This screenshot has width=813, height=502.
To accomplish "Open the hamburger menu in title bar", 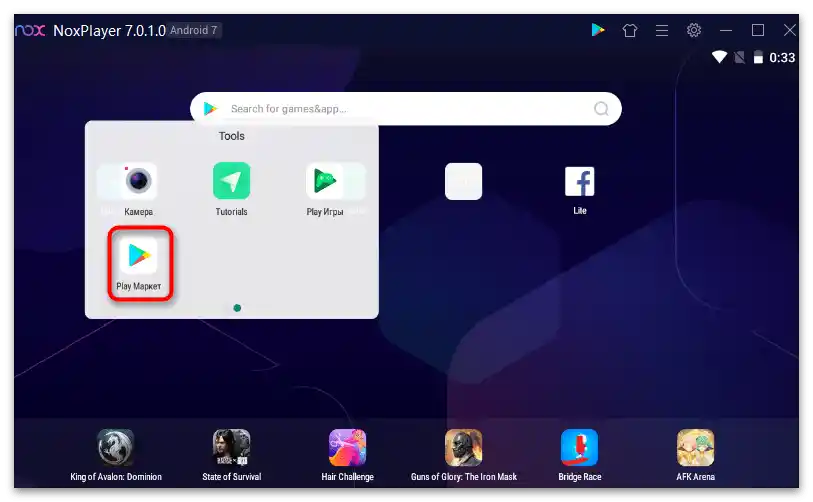I will pos(662,30).
